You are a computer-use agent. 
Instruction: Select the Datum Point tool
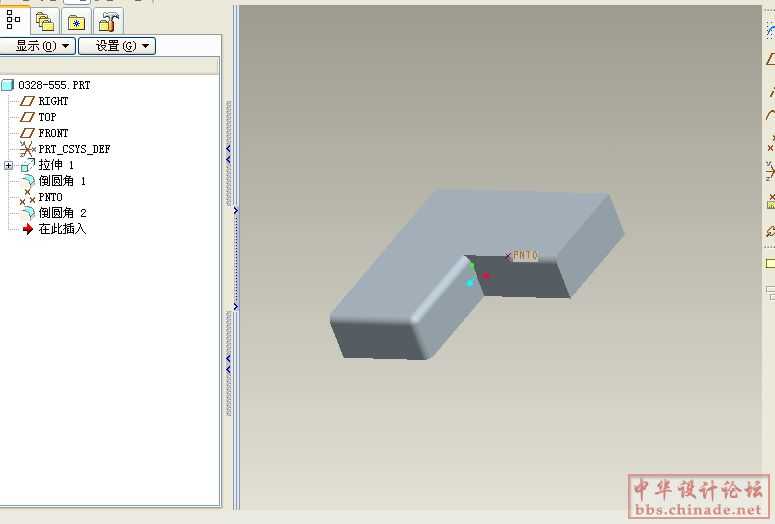coord(771,144)
